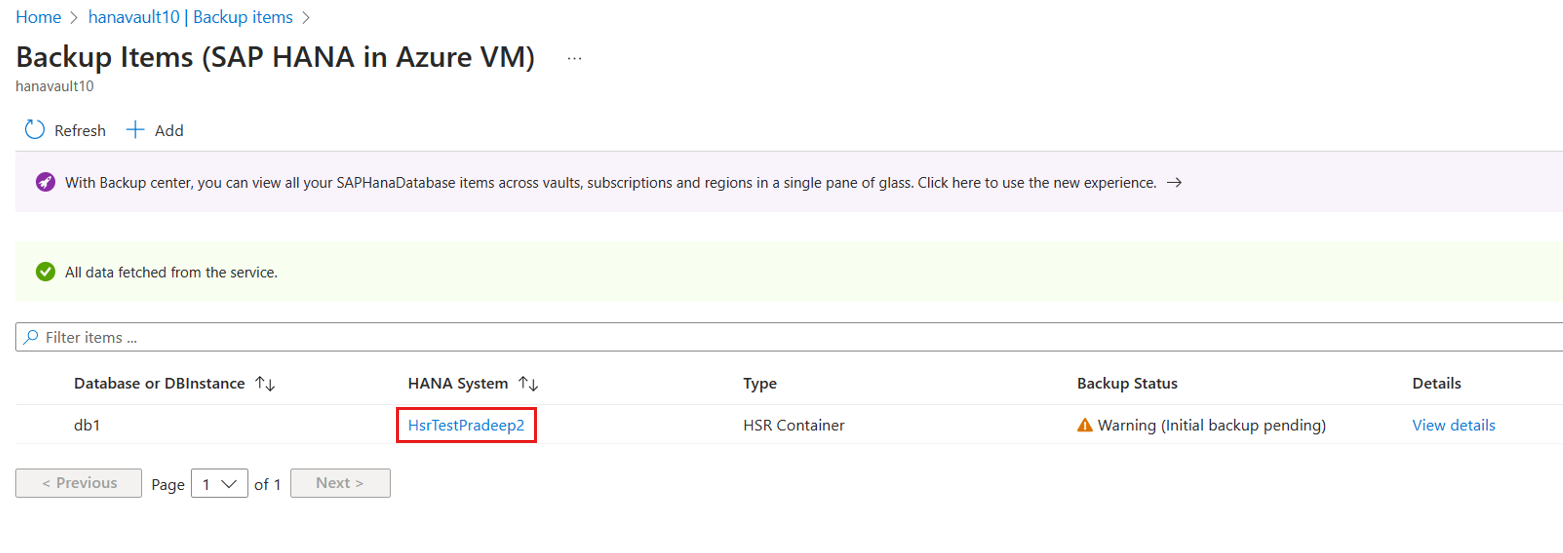This screenshot has width=1563, height=553.
Task: Click the arrow at the end of the Backup center banner
Action: [x=1175, y=183]
